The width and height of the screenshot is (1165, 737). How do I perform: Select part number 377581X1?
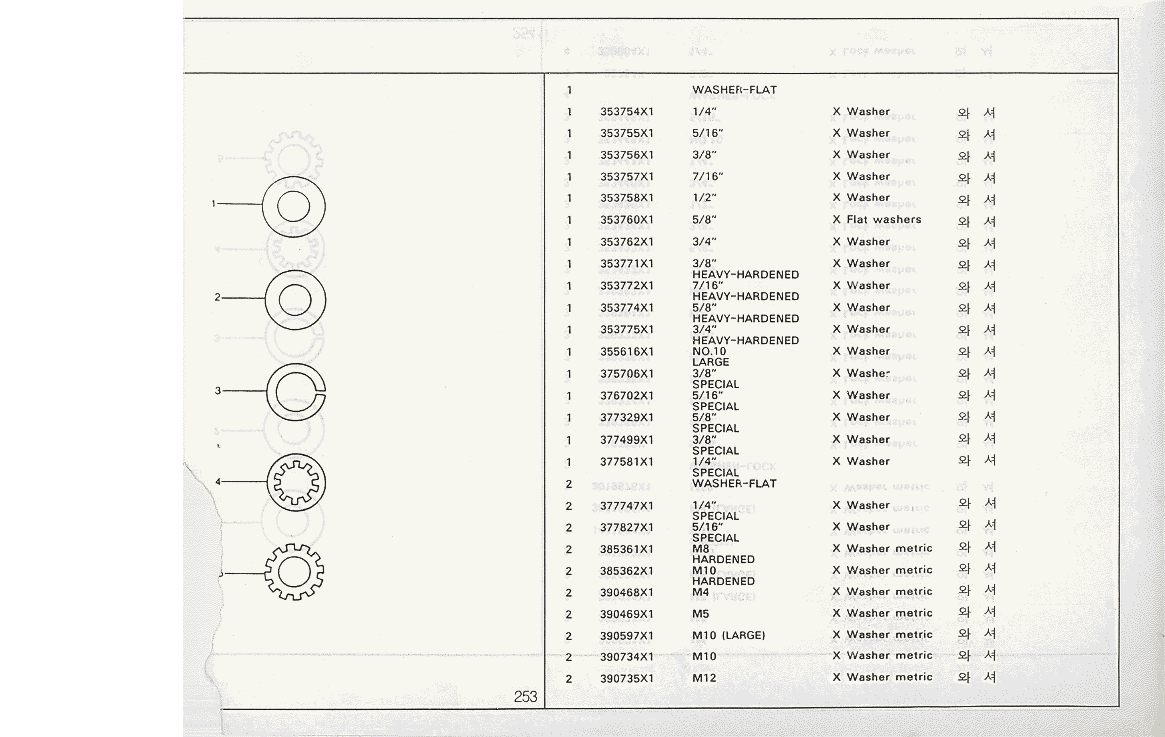click(x=626, y=462)
